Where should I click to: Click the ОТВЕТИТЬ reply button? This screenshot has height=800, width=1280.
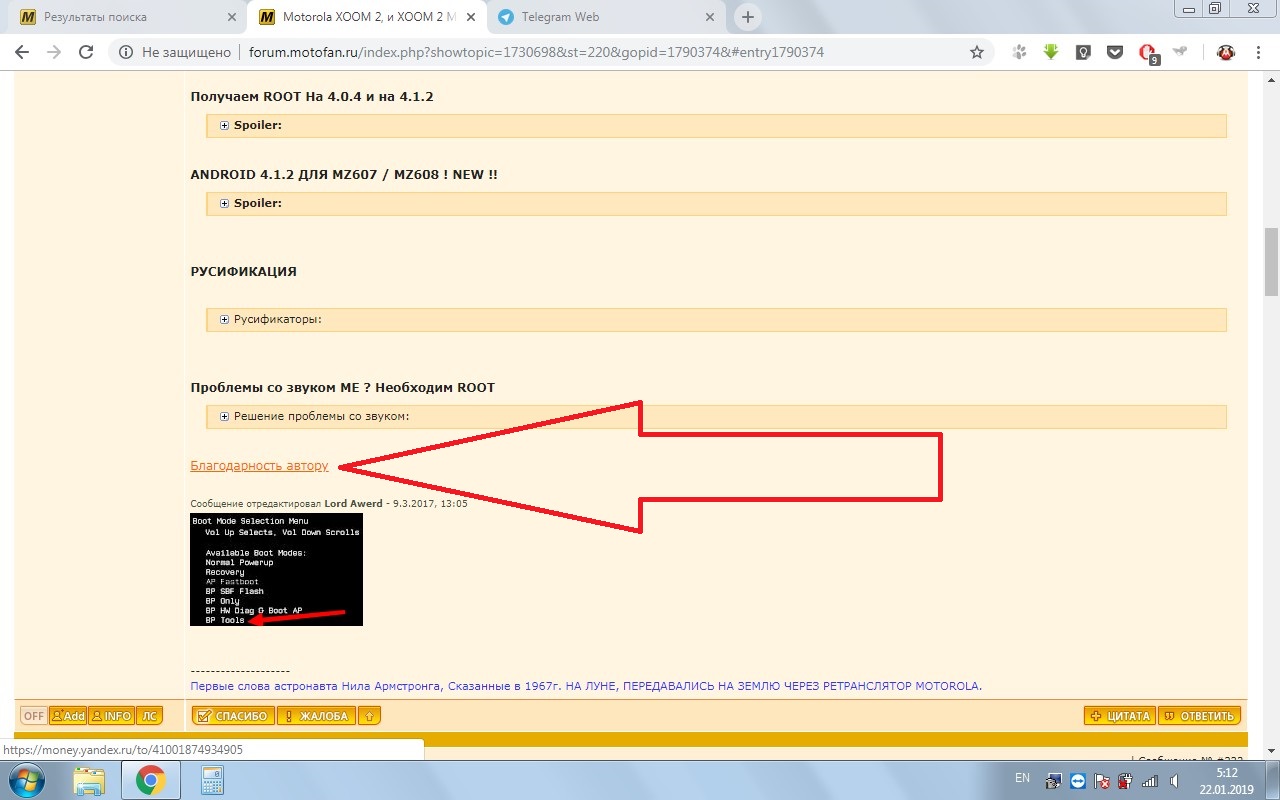pyautogui.click(x=1200, y=716)
